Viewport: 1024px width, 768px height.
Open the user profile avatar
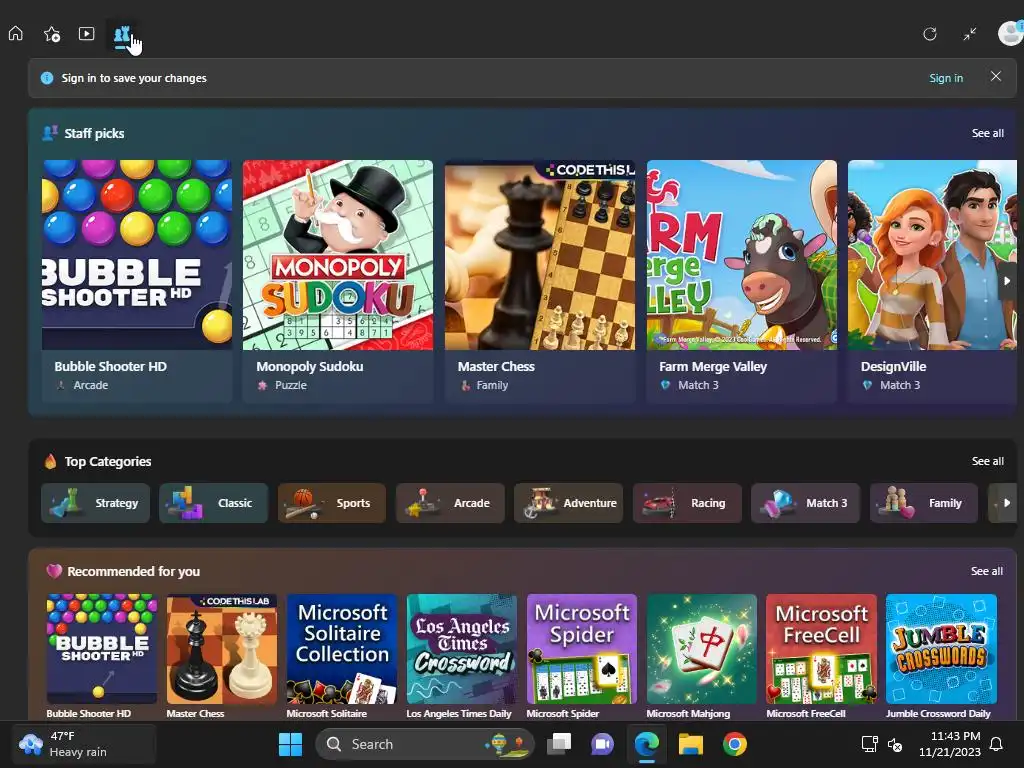(1010, 33)
